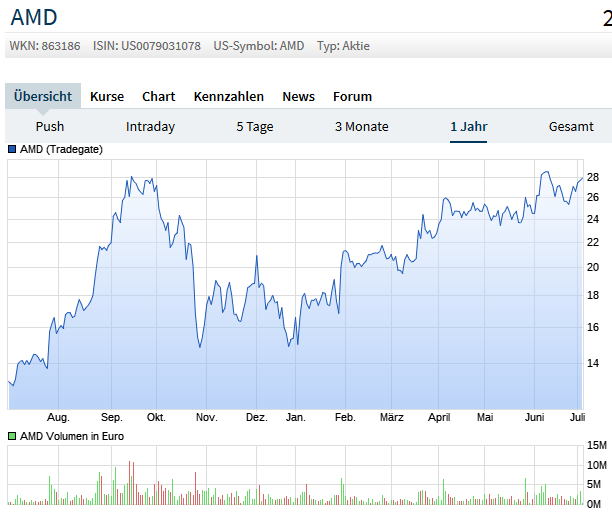The width and height of the screenshot is (612, 518).
Task: Click the Dez. axis label
Action: click(x=256, y=417)
